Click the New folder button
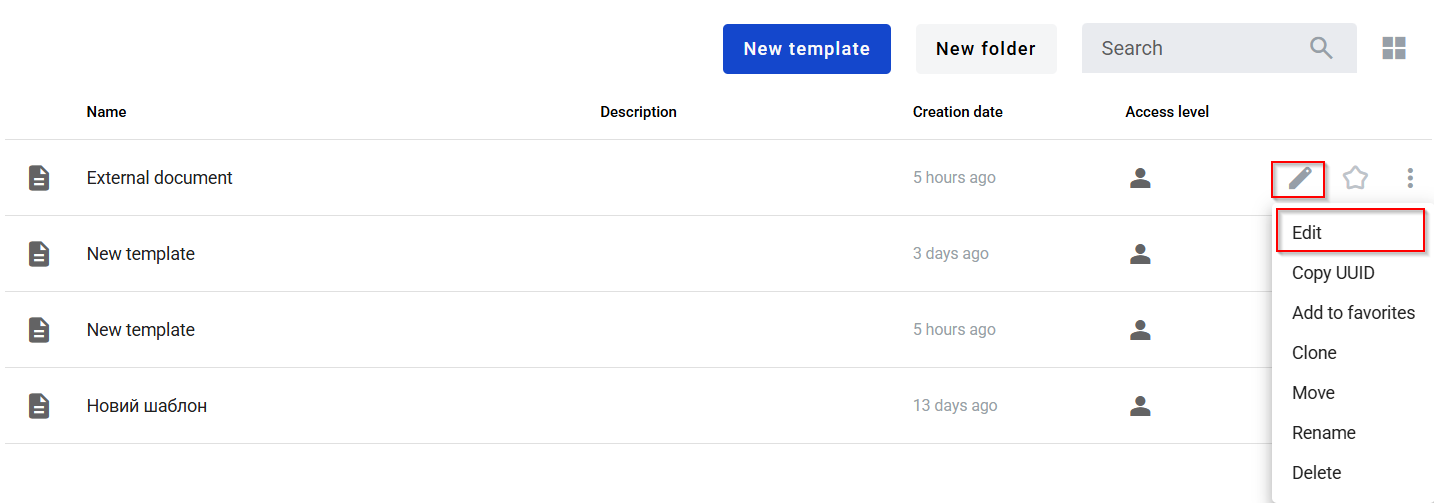This screenshot has height=503, width=1434. tap(986, 49)
